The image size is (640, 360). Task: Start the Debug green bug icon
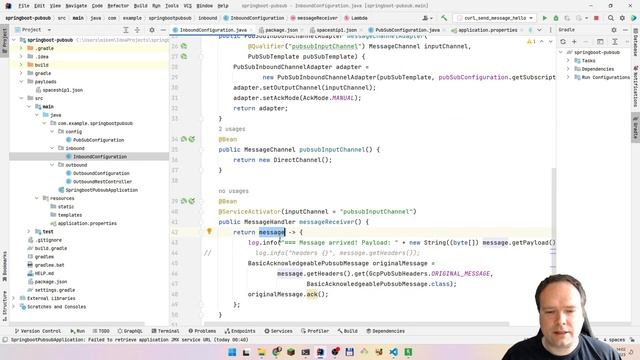[x=556, y=18]
